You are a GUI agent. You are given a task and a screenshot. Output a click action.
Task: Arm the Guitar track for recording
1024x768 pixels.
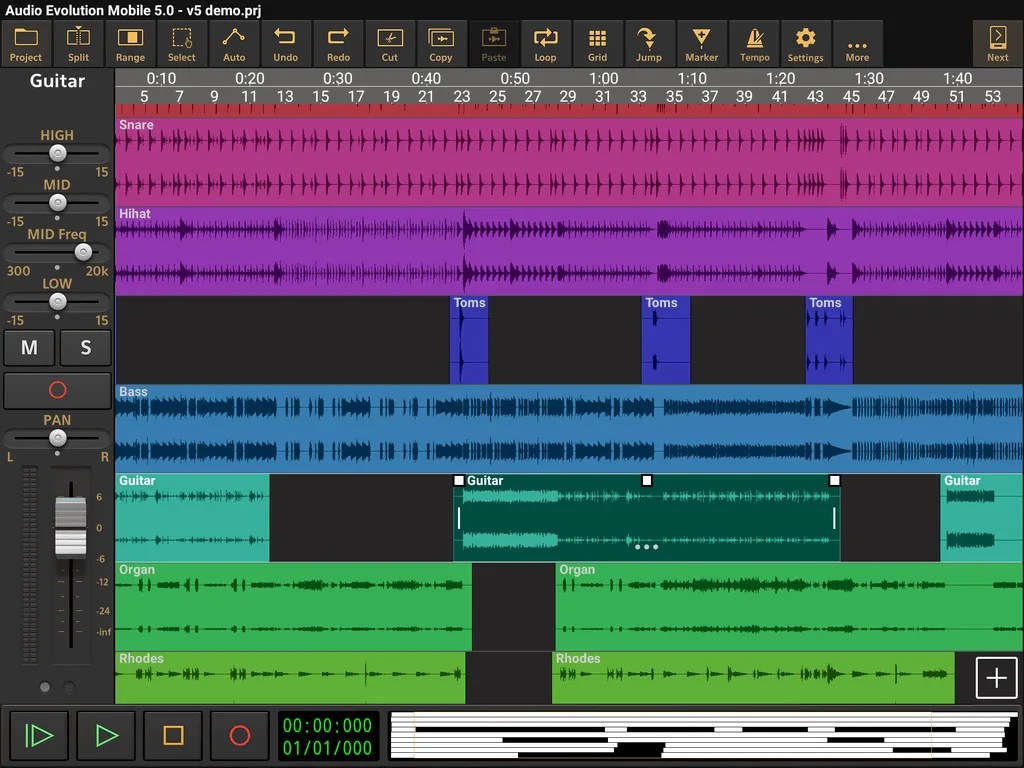(x=57, y=390)
